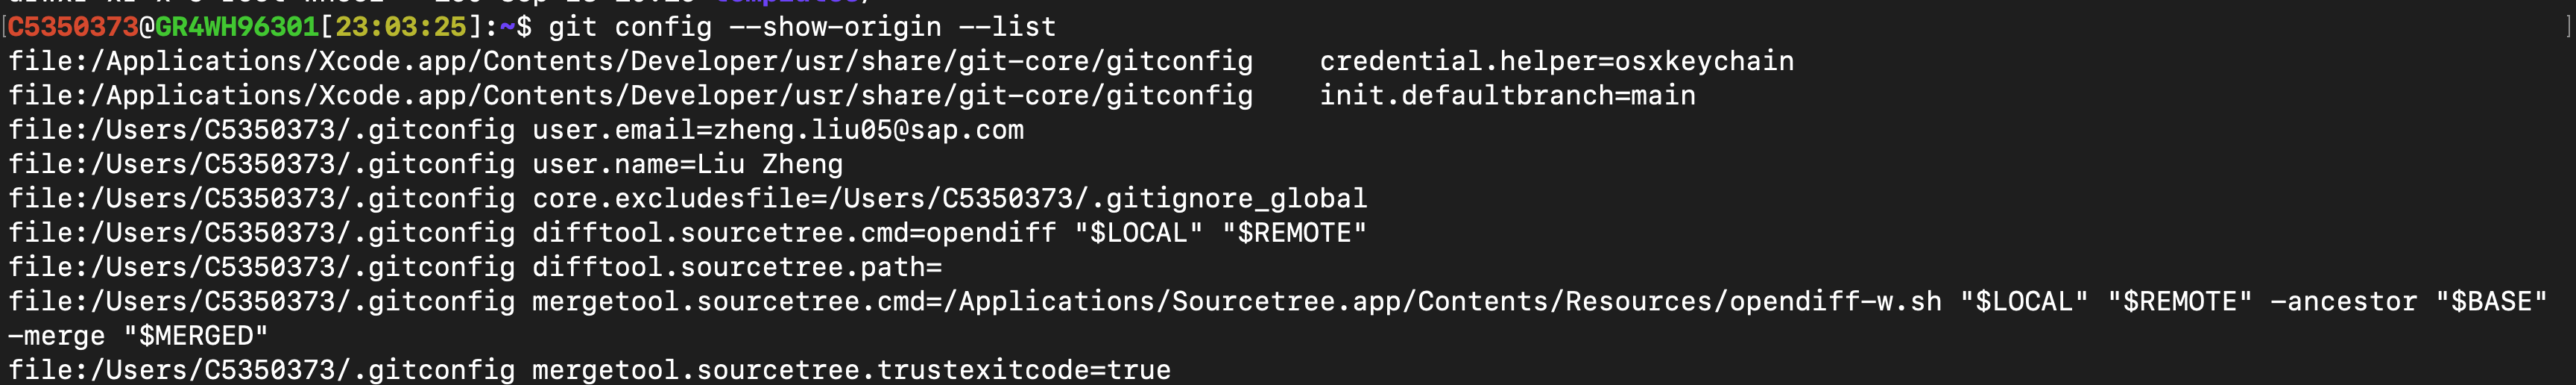The width and height of the screenshot is (2576, 385).
Task: Click the init.defaultbranch=main entry
Action: (1507, 96)
